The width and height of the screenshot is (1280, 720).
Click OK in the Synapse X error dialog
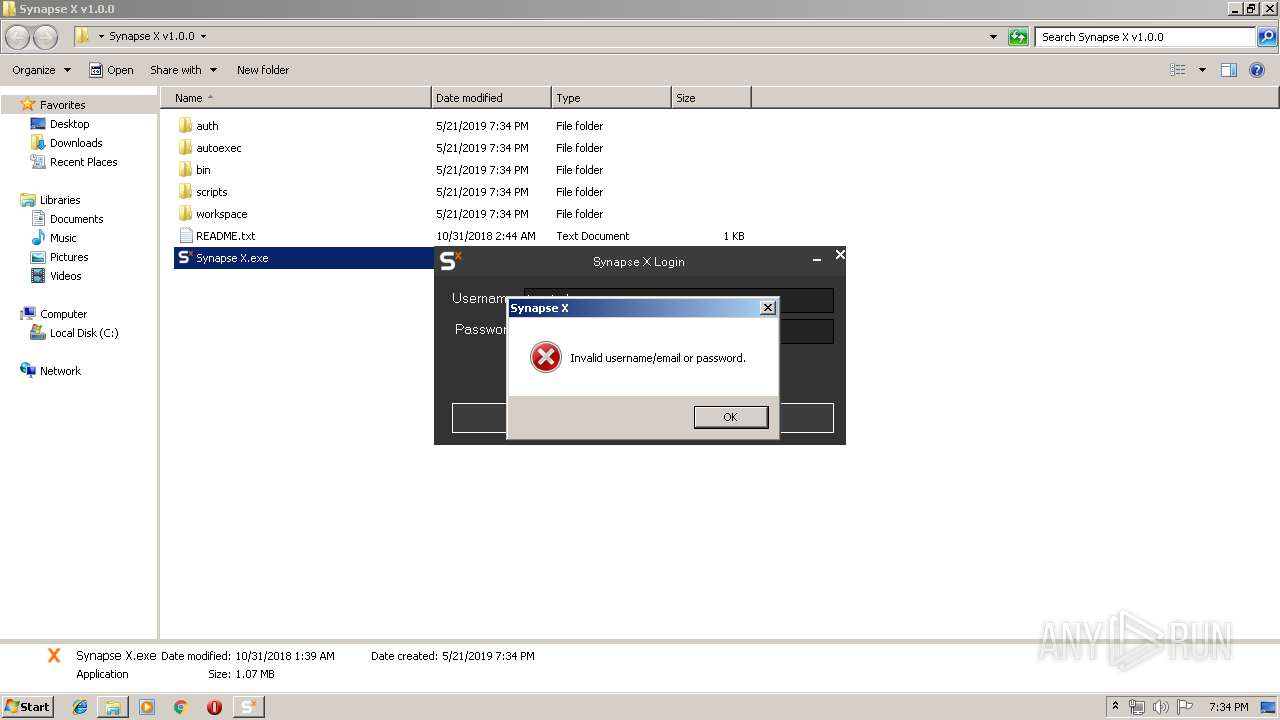[730, 417]
